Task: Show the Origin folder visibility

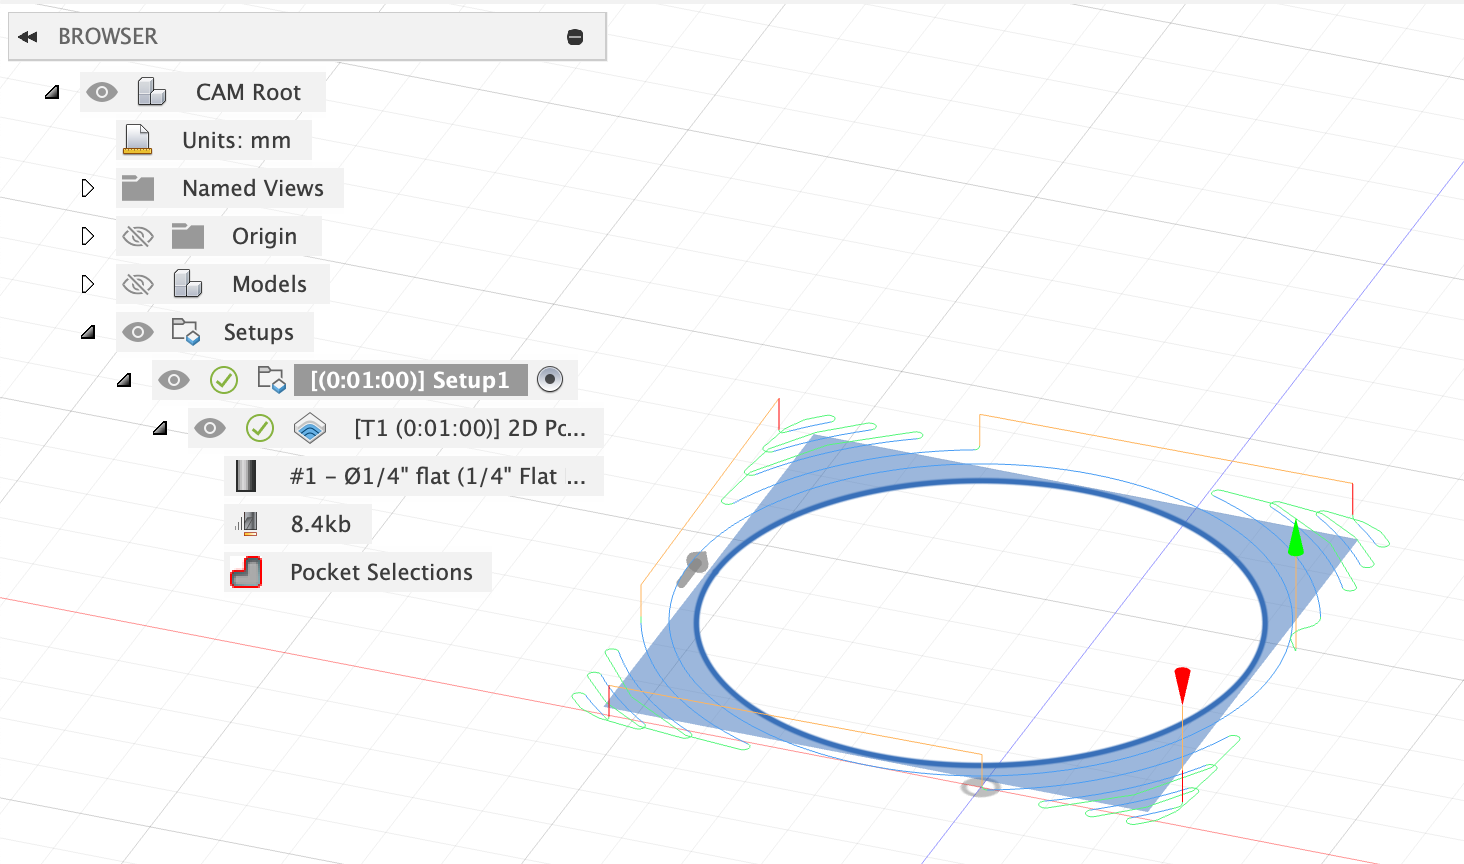Action: (138, 236)
